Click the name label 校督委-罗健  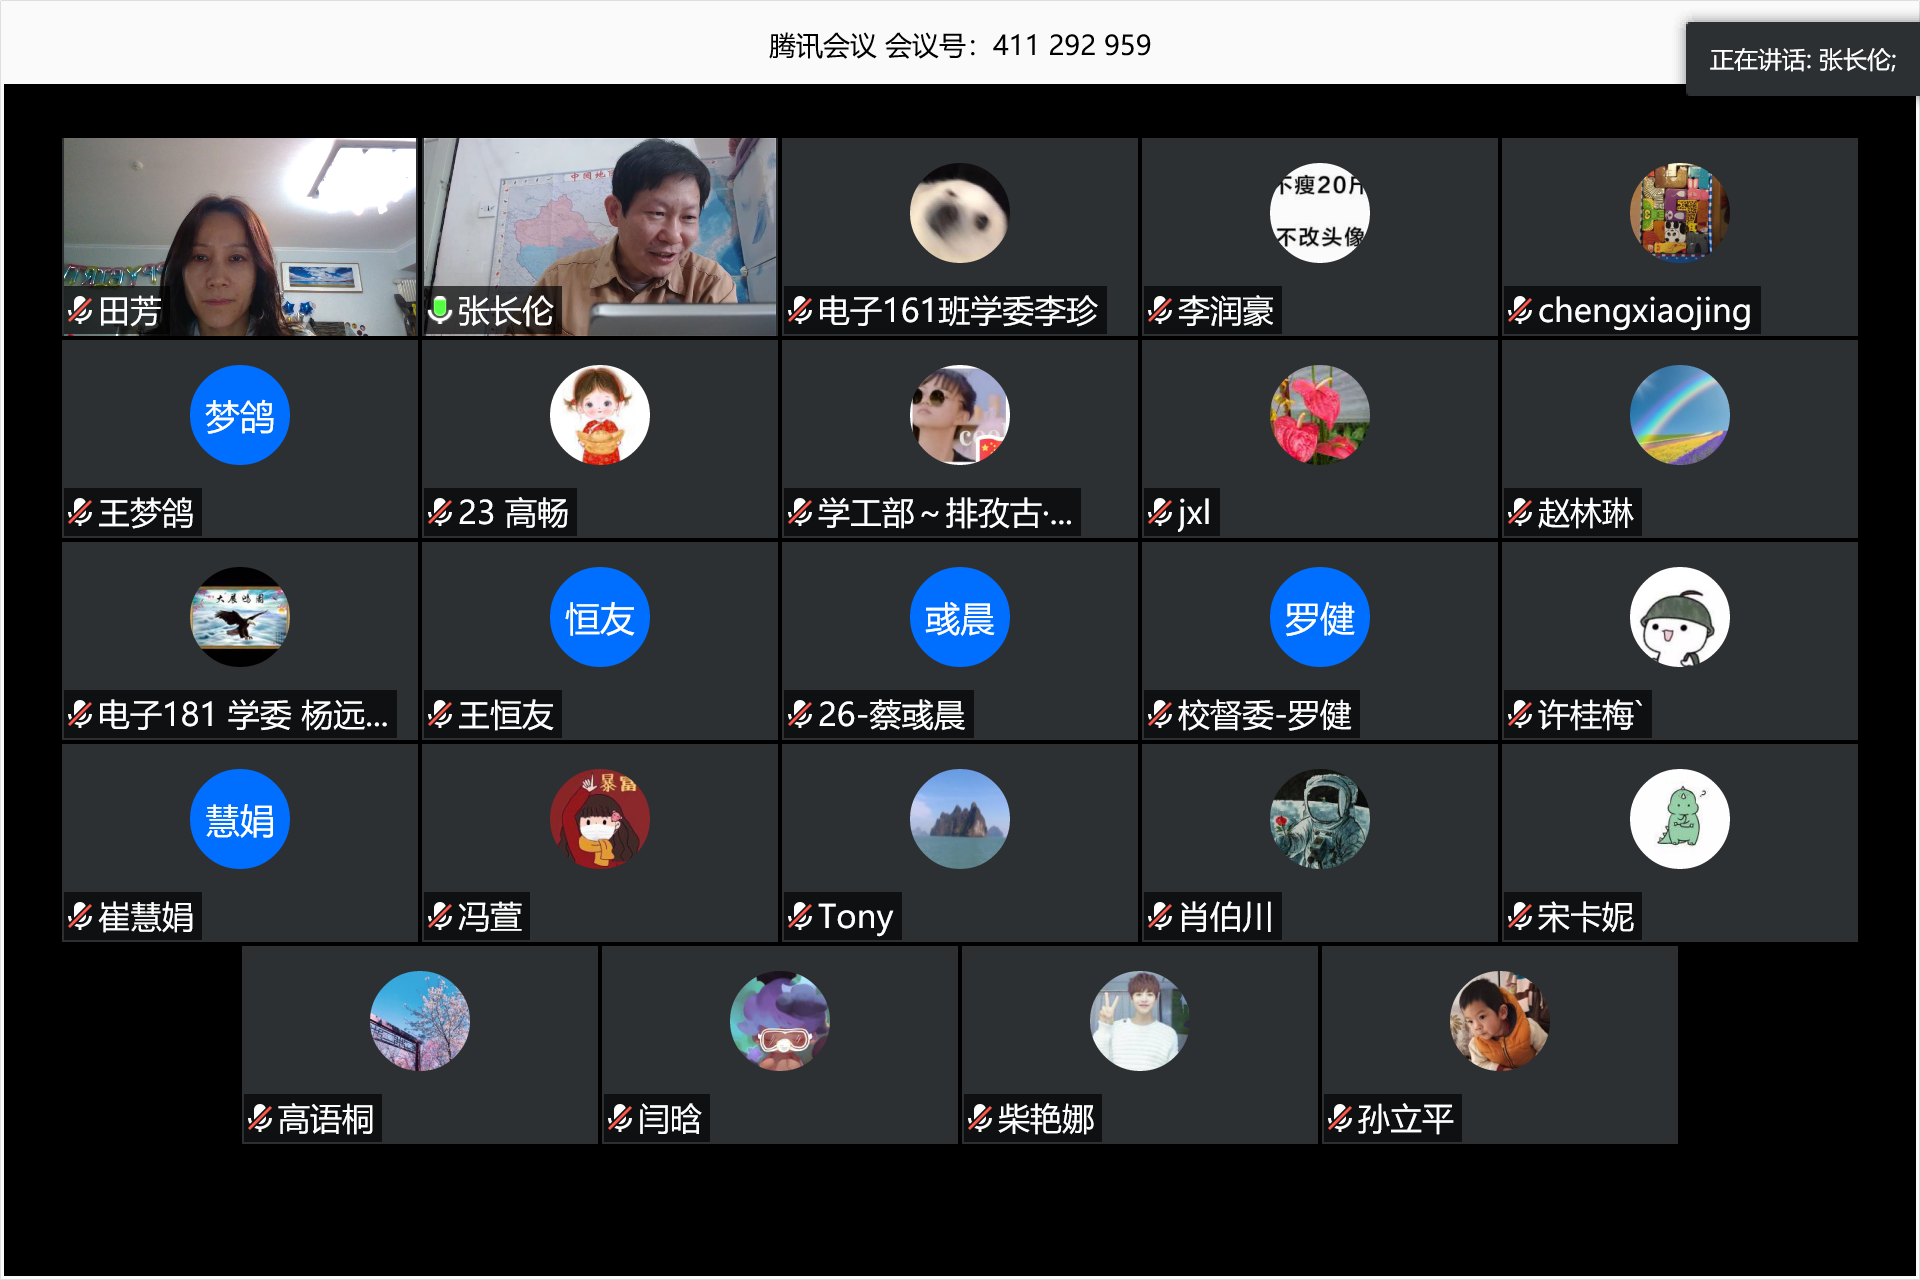click(x=1264, y=715)
